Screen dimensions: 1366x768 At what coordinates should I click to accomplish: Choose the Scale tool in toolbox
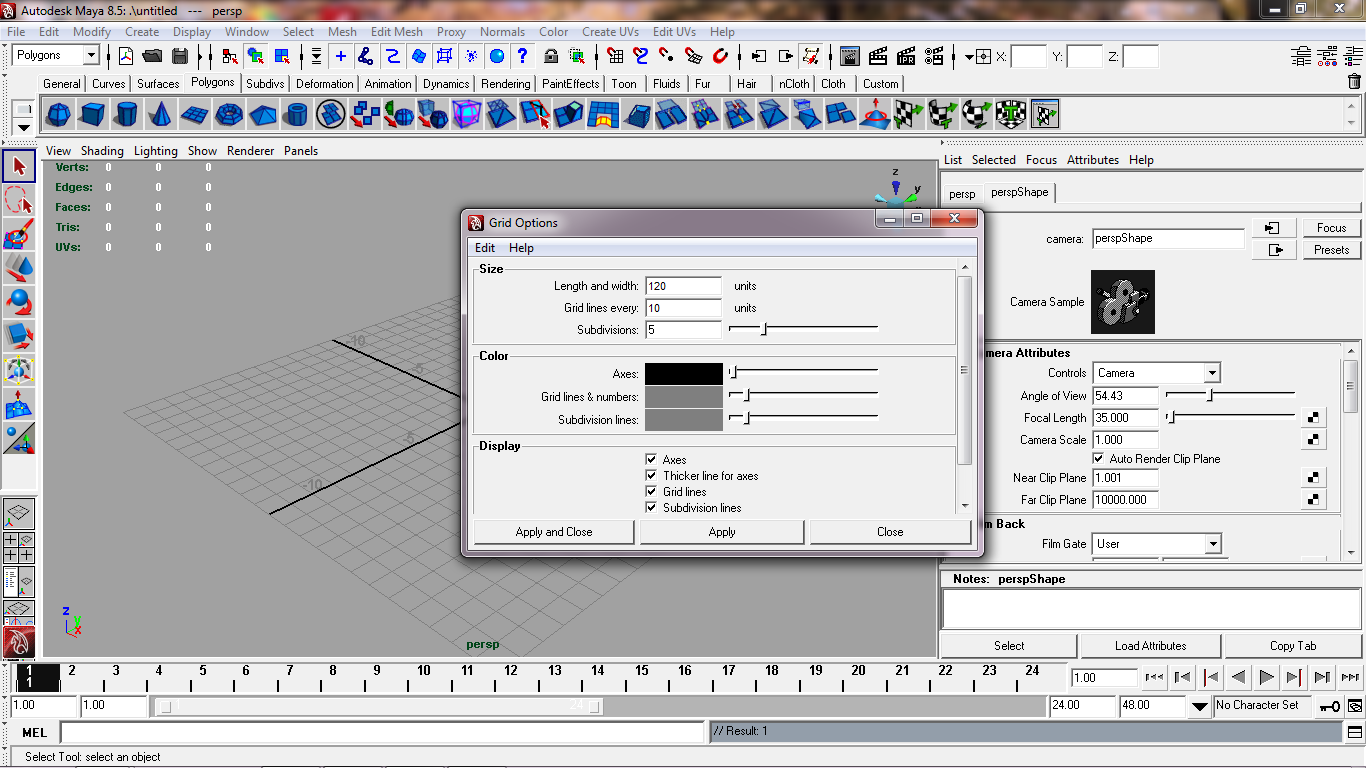click(x=19, y=336)
